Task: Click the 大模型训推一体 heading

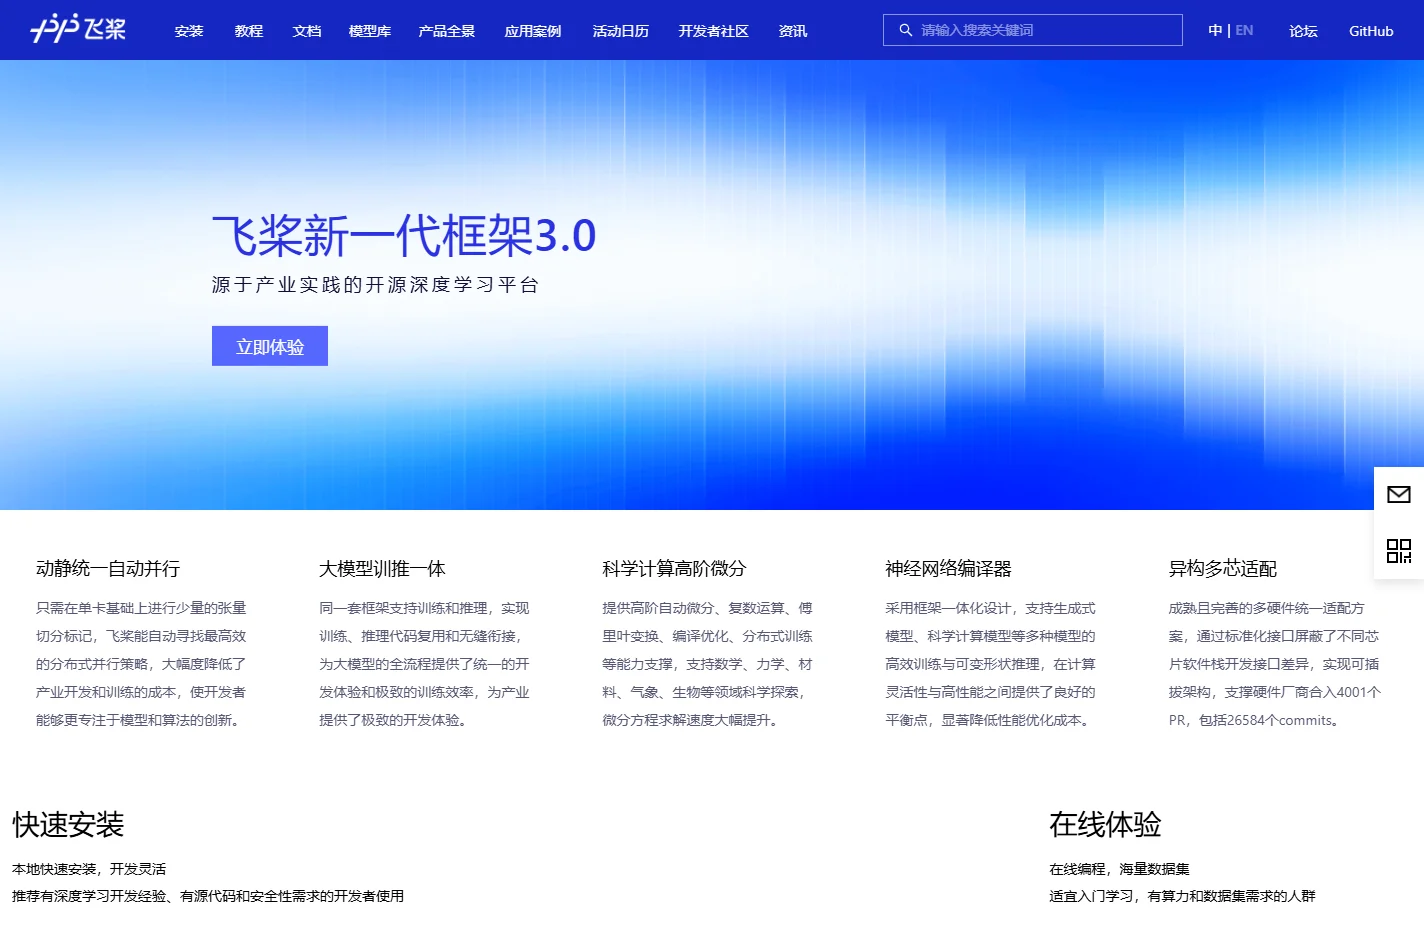Action: [x=382, y=569]
